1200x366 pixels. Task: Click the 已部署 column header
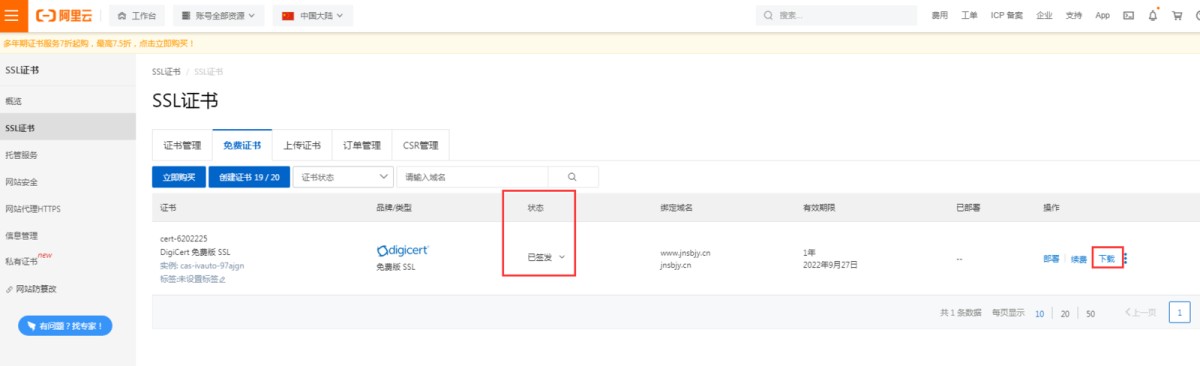[967, 208]
